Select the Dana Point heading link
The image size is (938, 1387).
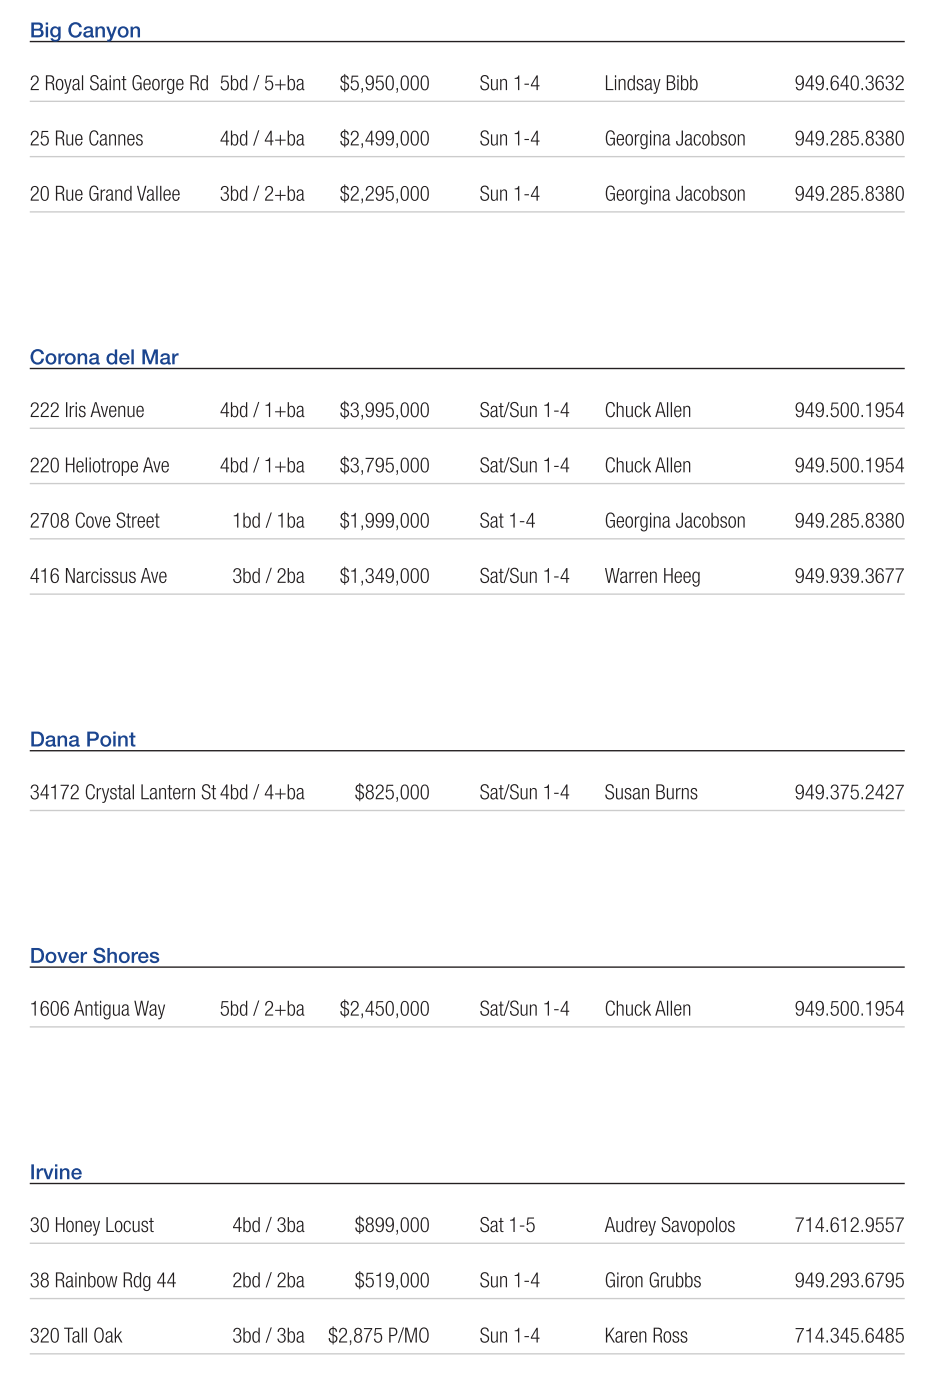tap(83, 739)
